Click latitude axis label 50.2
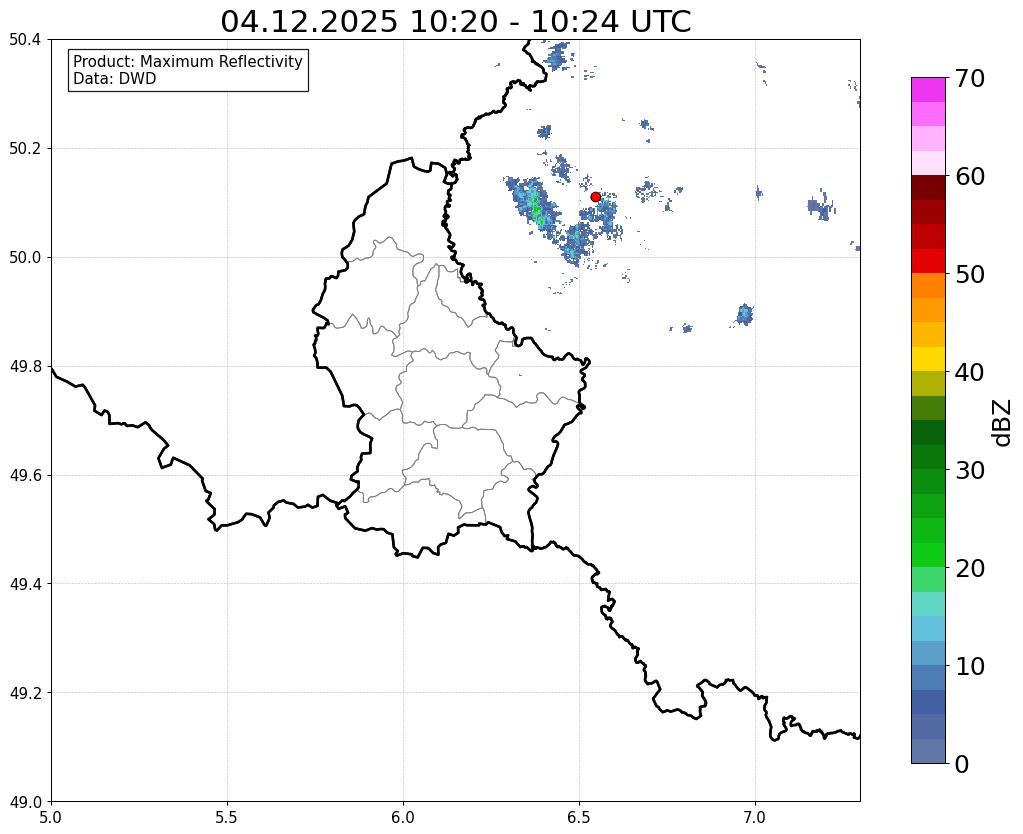The width and height of the screenshot is (1023, 834). pyautogui.click(x=25, y=149)
